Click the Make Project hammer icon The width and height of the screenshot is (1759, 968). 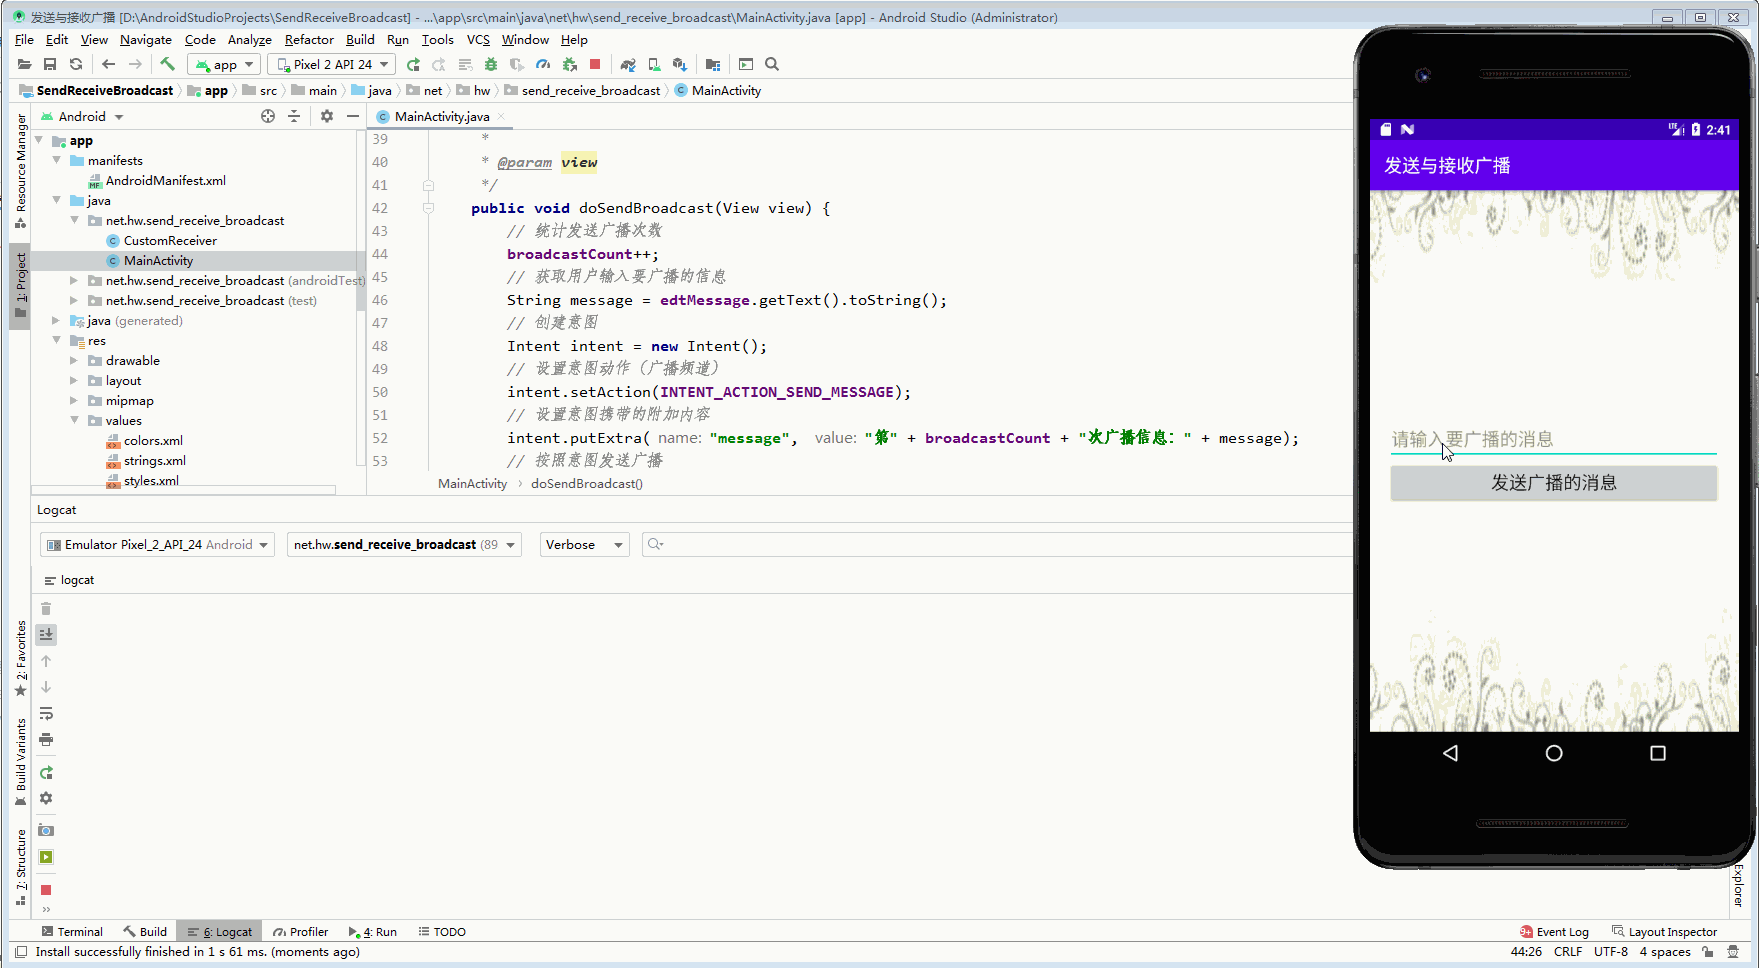(x=167, y=64)
